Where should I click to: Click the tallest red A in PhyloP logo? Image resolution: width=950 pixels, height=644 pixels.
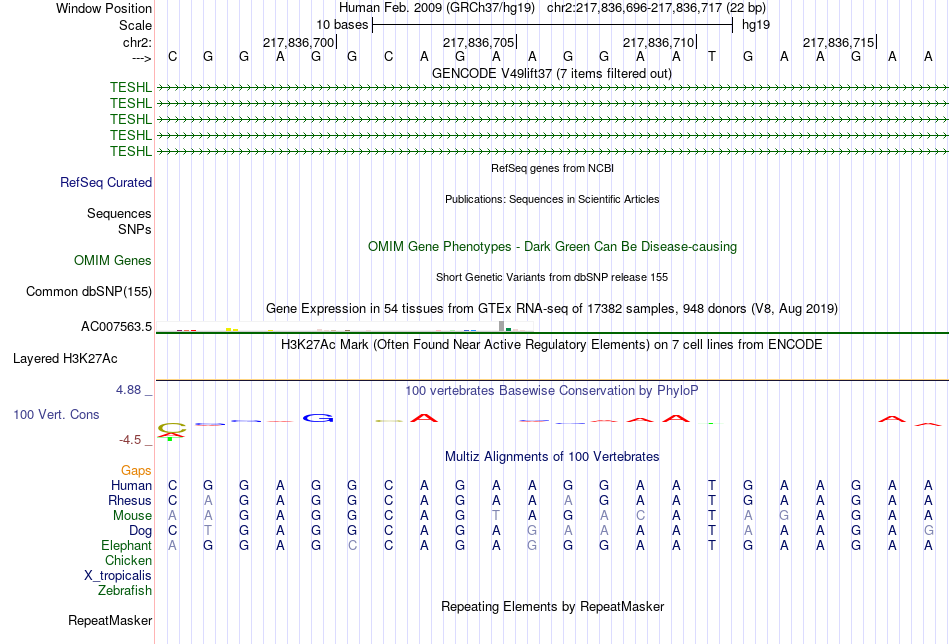pyautogui.click(x=424, y=417)
